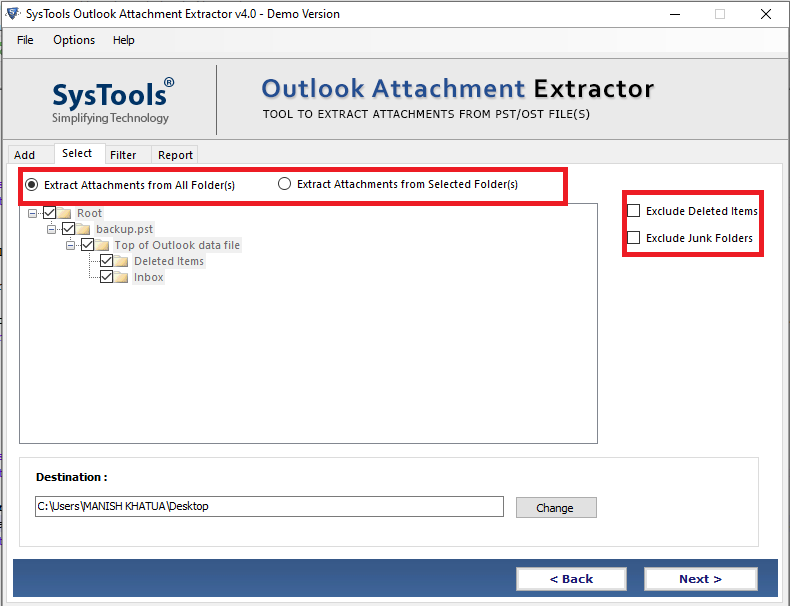Select the Root label in tree
The height and width of the screenshot is (606, 790).
90,213
